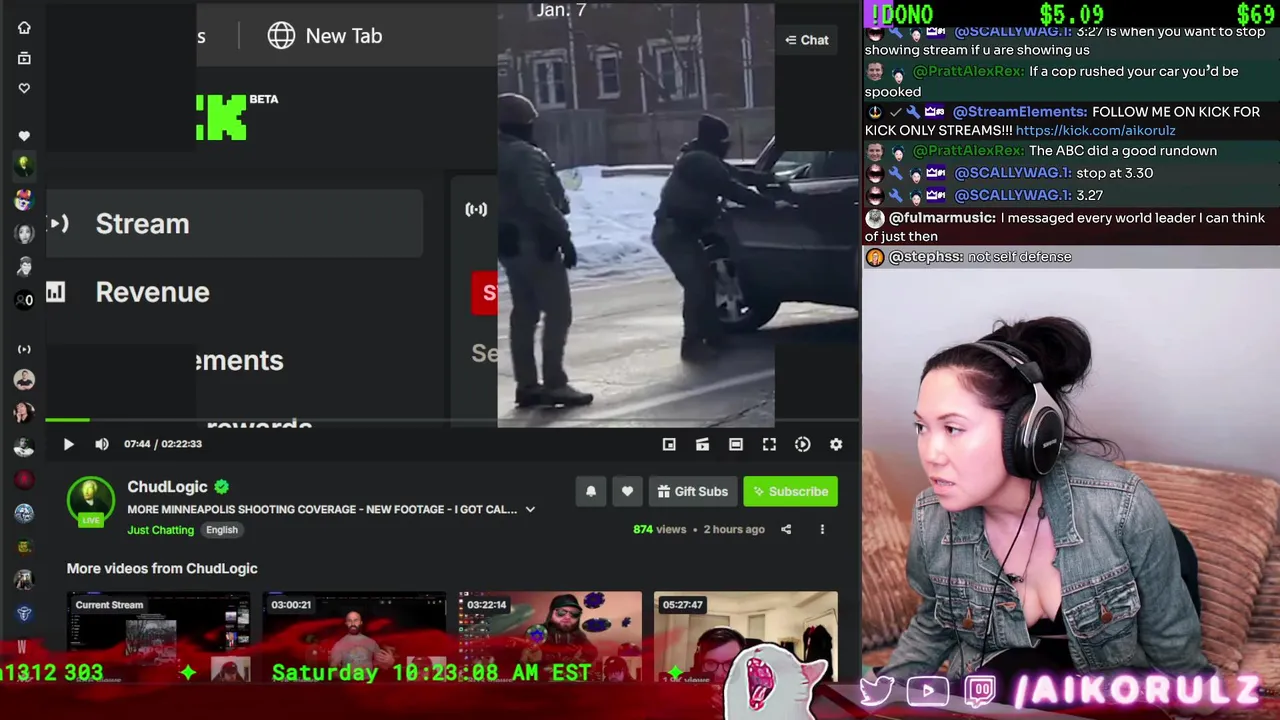The height and width of the screenshot is (720, 1280).
Task: Enter fullscreen on the player
Action: 769,444
